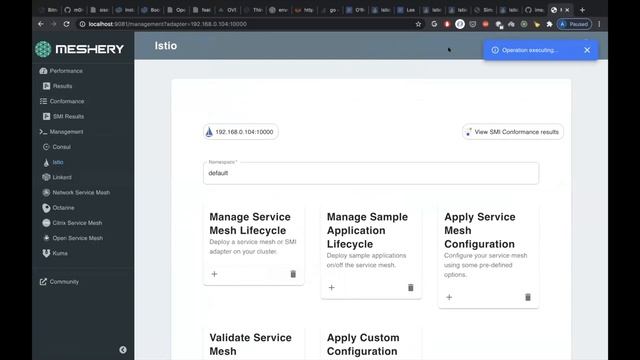640x360 pixels.
Task: Focus the Namespace input field
Action: (371, 173)
